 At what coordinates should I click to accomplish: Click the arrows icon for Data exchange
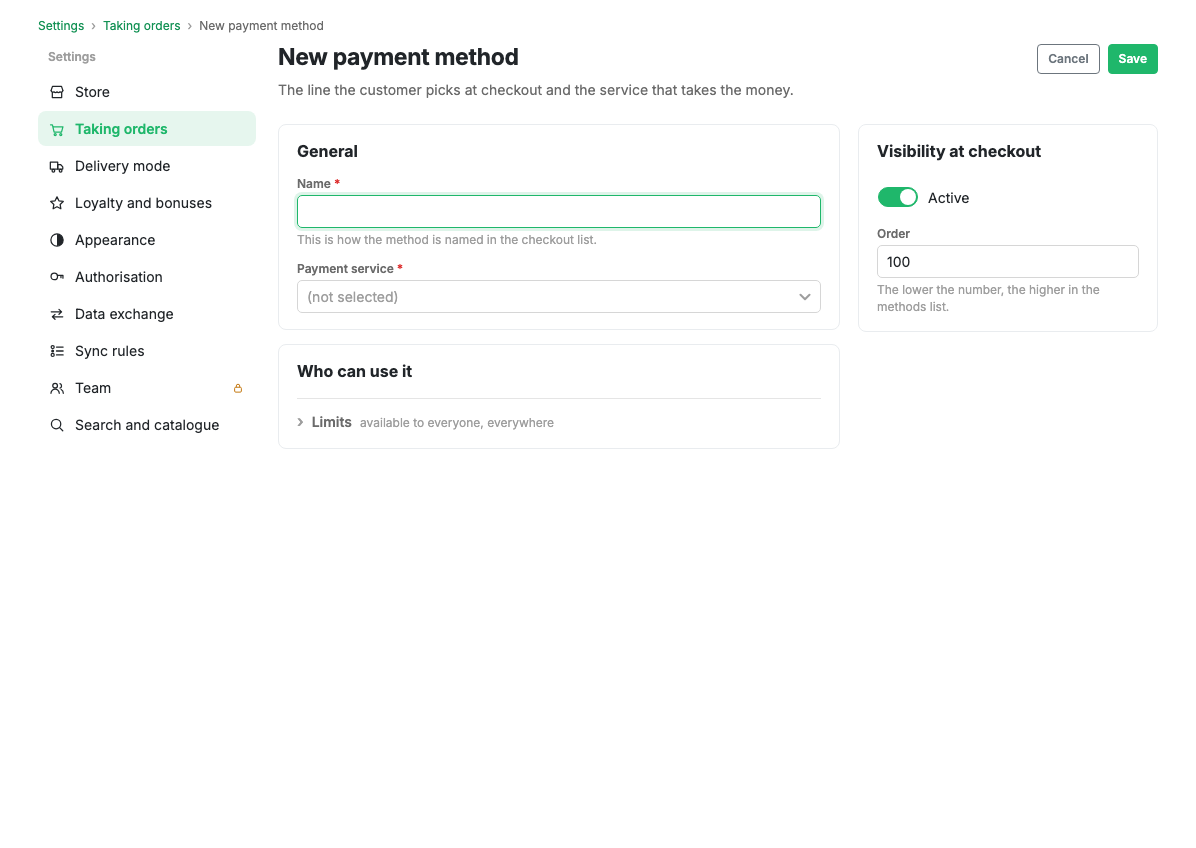click(x=57, y=314)
